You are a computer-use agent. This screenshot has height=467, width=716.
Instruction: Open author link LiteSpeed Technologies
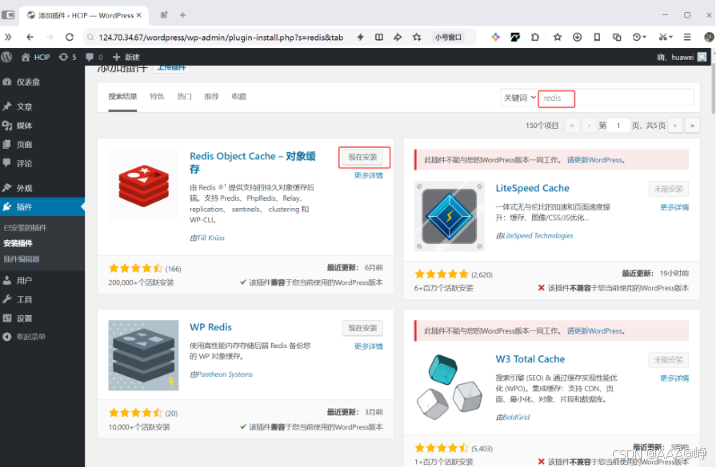point(538,236)
